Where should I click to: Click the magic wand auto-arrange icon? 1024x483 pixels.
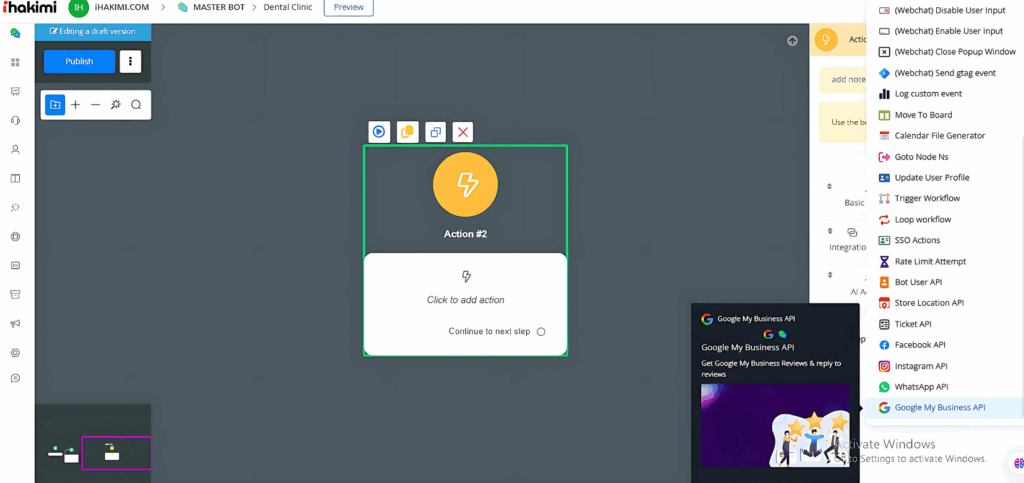116,105
